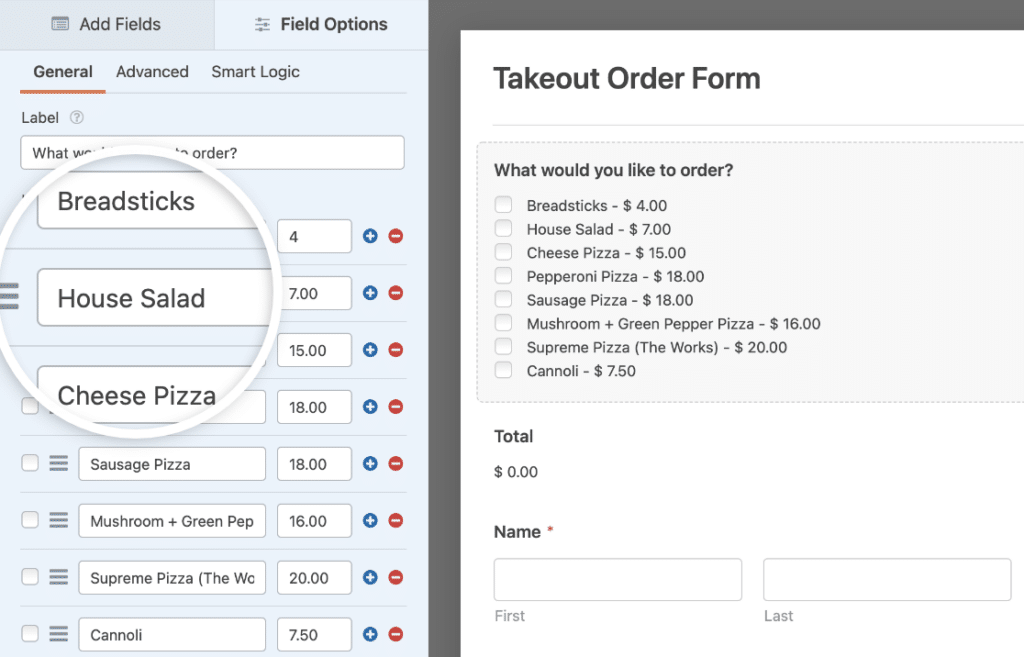Click the drag handle beside Cannoli
Viewport: 1024px width, 657px height.
59,634
